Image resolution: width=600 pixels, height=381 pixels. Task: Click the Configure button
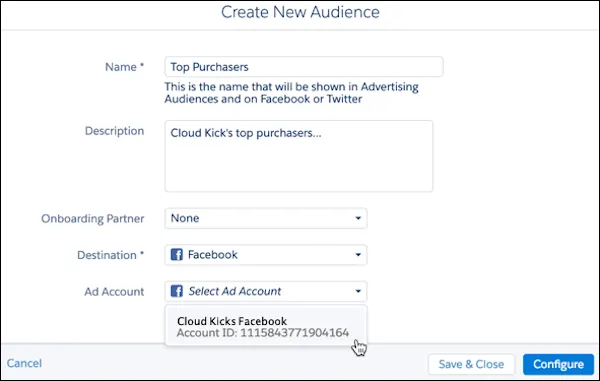558,364
